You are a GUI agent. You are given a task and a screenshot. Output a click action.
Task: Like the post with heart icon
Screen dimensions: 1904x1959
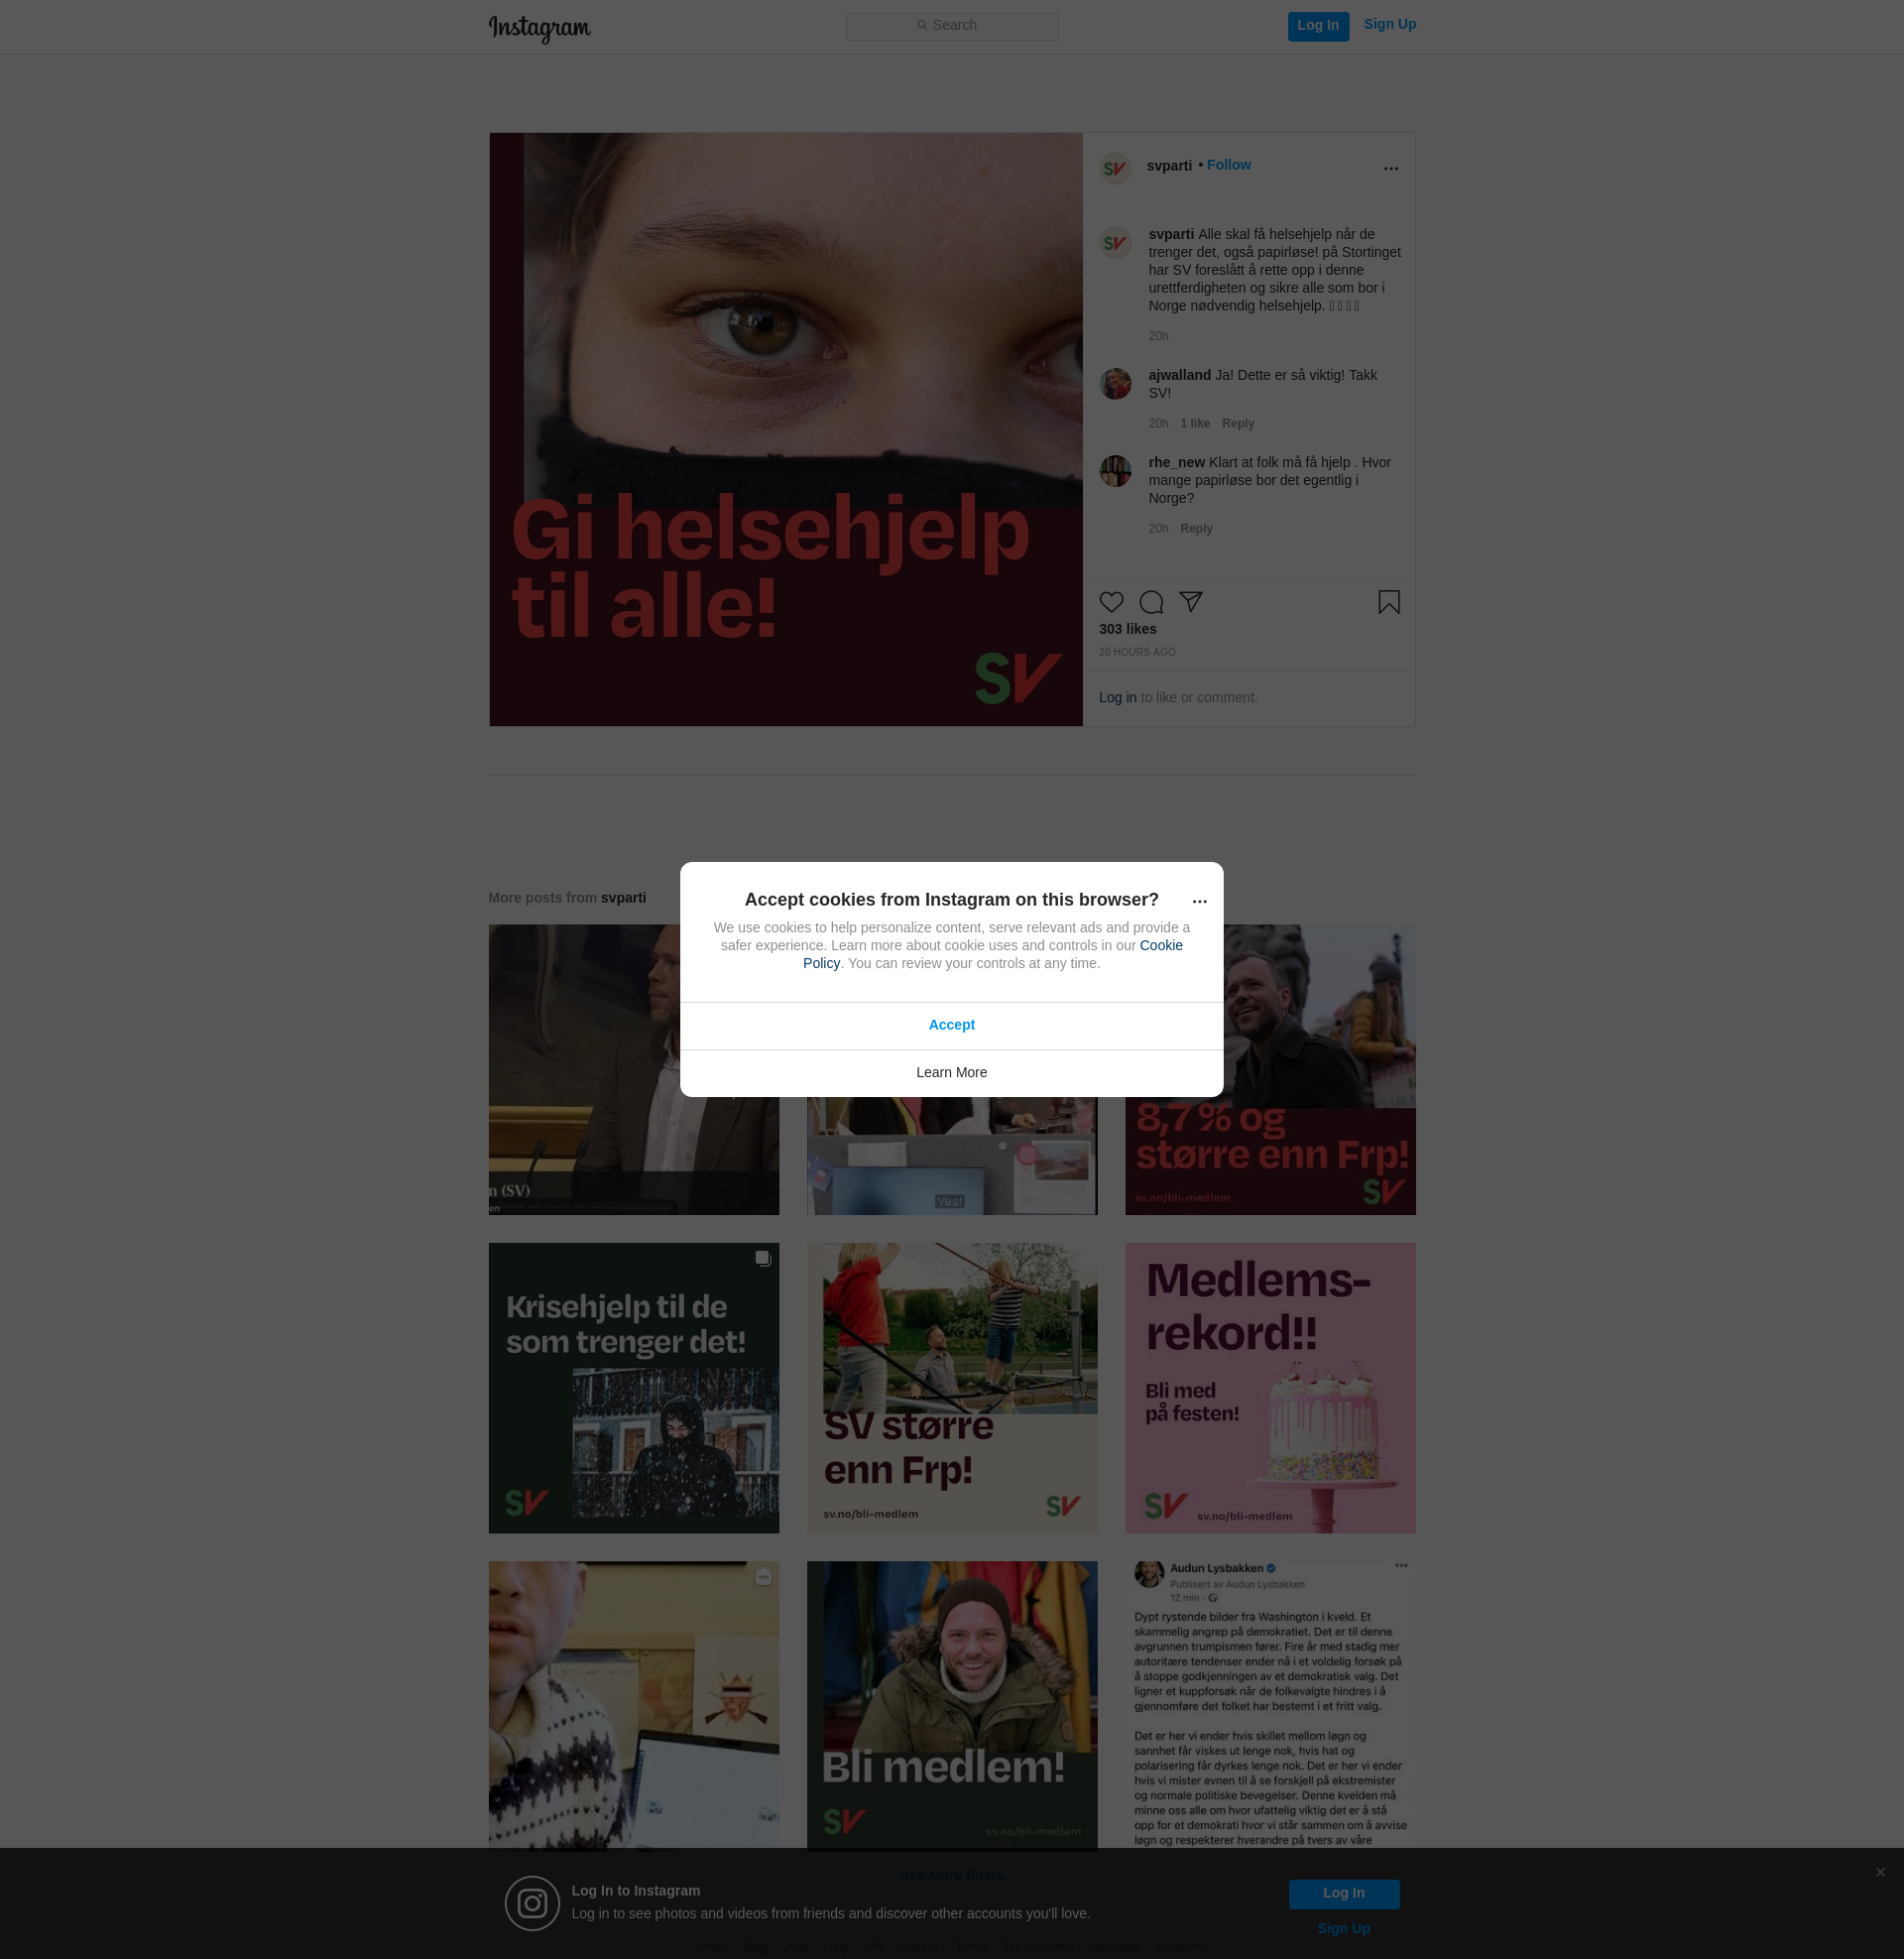click(x=1111, y=602)
